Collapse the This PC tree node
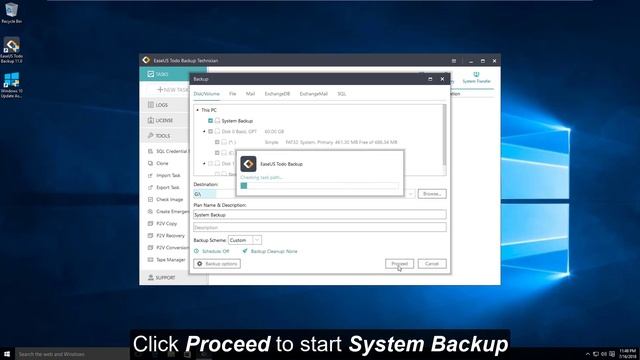The height and width of the screenshot is (360, 640). tap(197, 110)
